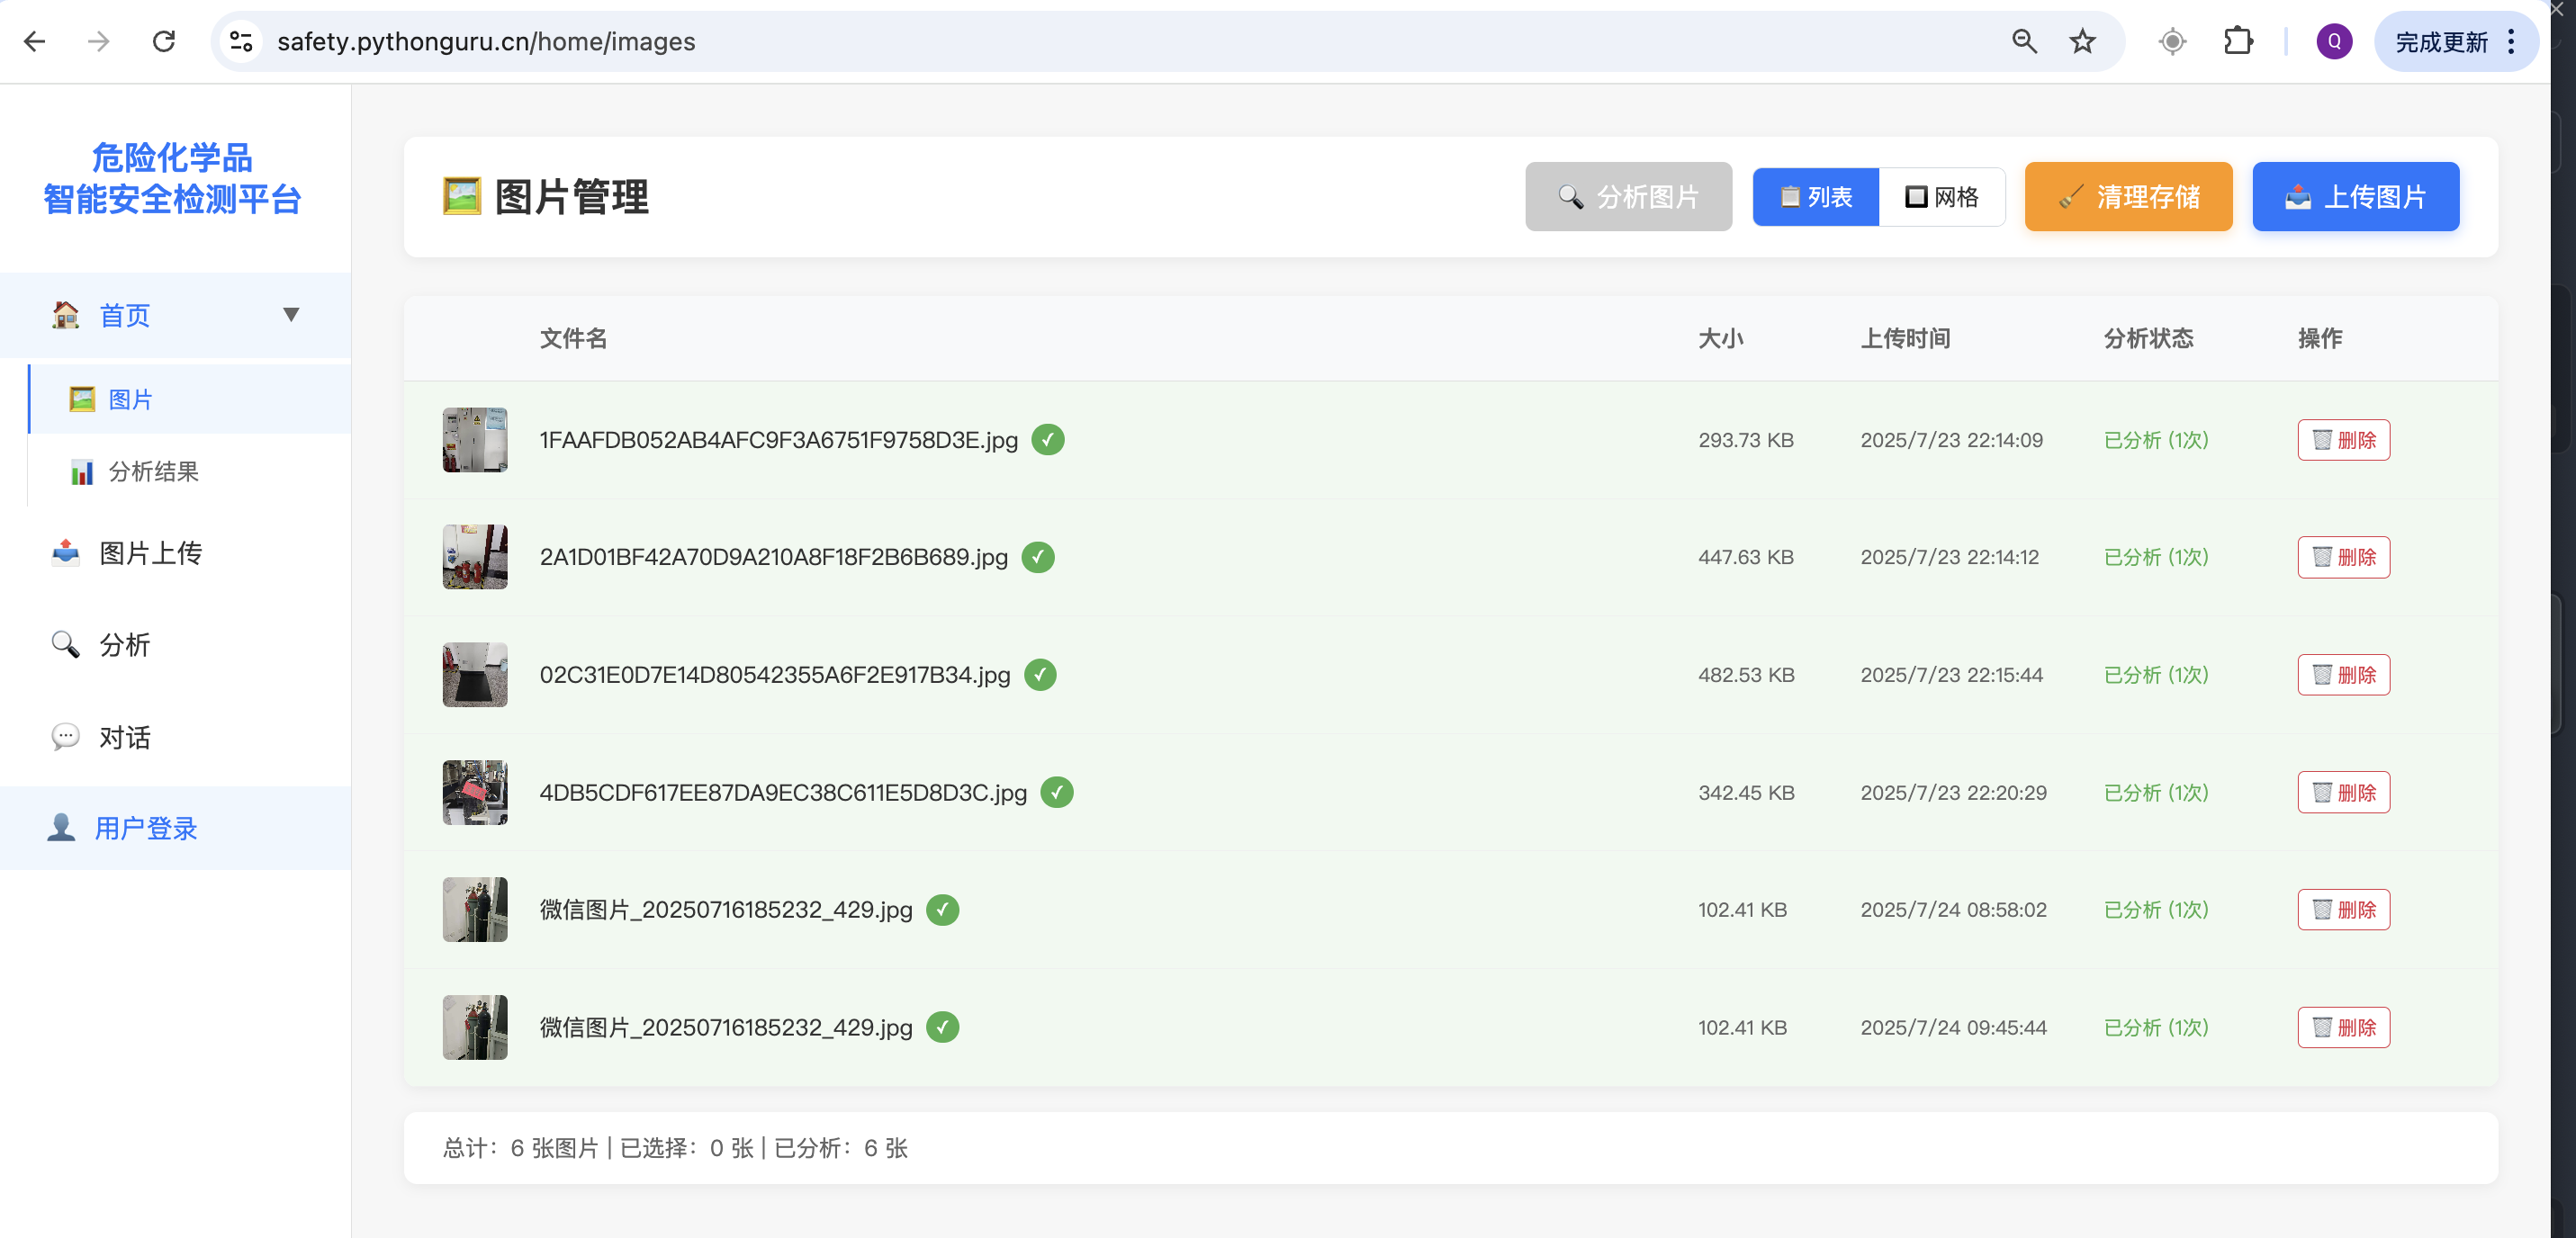Open thumbnail of 2A1D01BF42A70D9A210A8F18F2B6B689.jpg
The width and height of the screenshot is (2576, 1238).
[475, 557]
